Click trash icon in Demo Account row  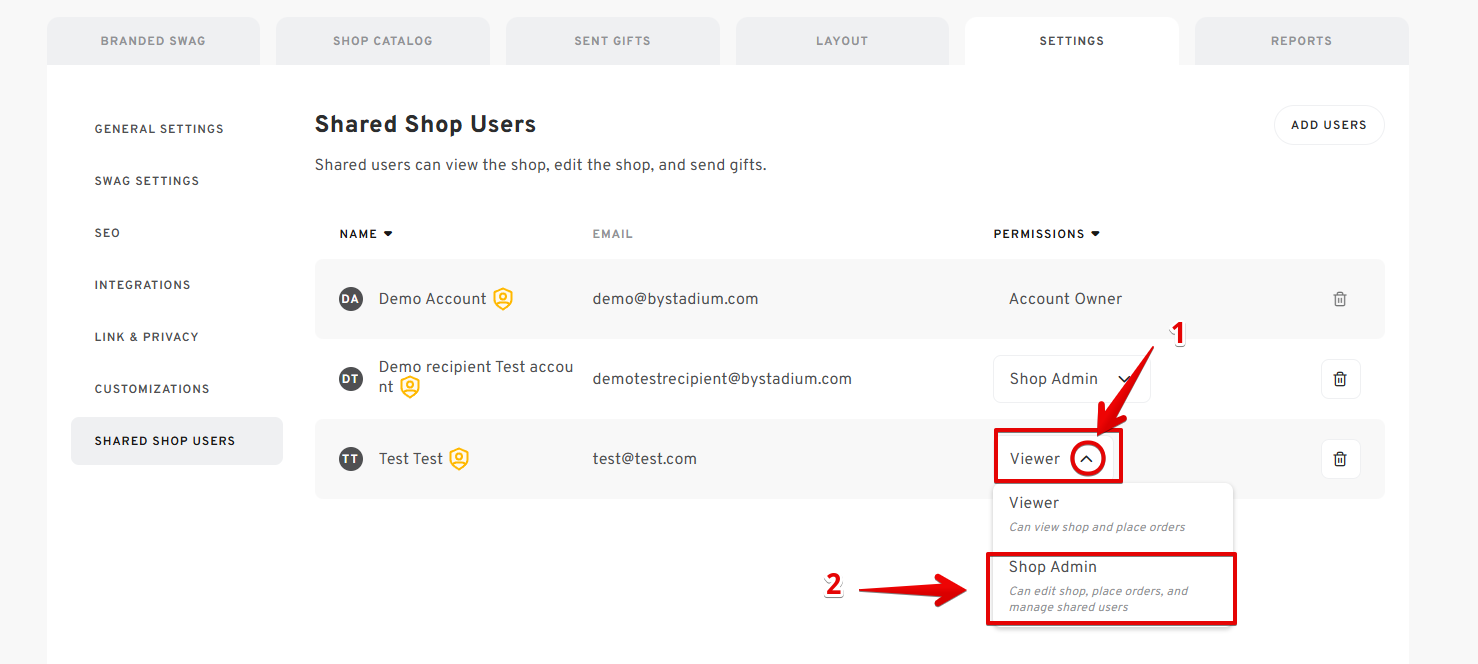1340,299
